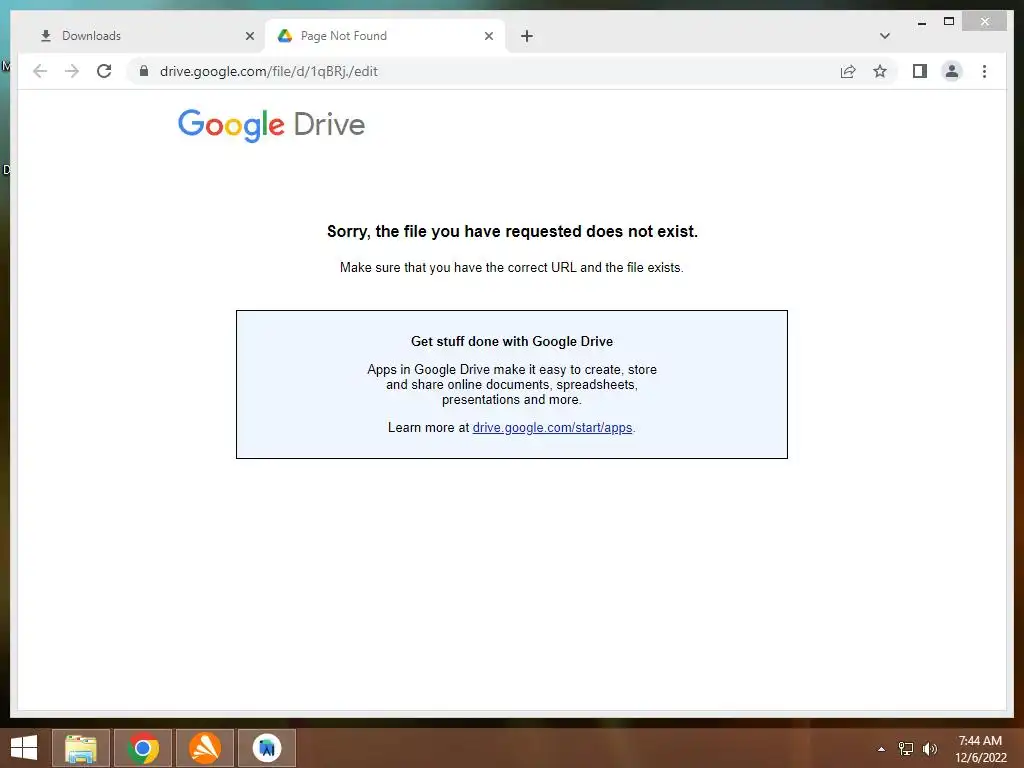
Task: Open the Chrome profile avatar
Action: pyautogui.click(x=952, y=71)
